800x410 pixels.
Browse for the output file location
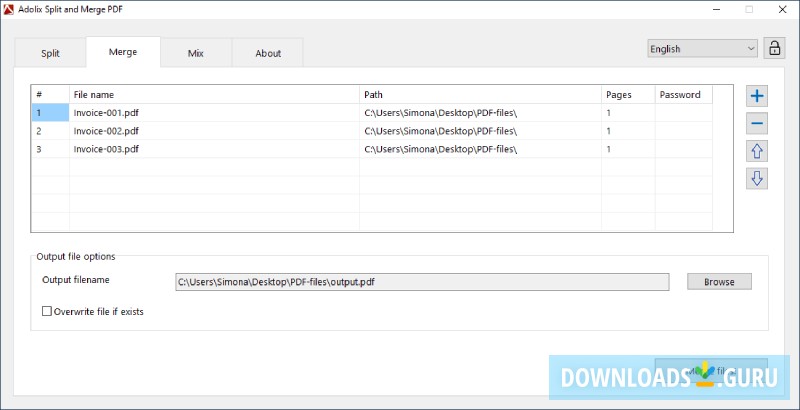point(719,281)
